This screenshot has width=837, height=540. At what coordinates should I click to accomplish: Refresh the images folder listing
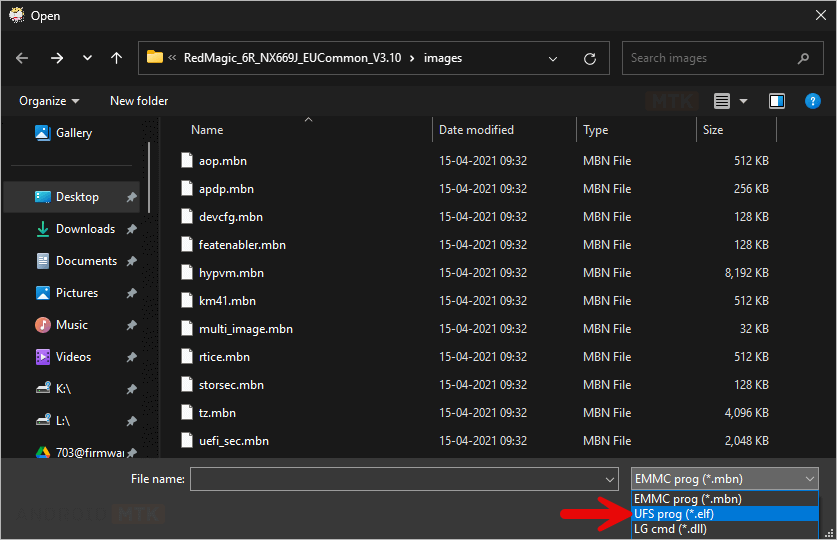(591, 58)
